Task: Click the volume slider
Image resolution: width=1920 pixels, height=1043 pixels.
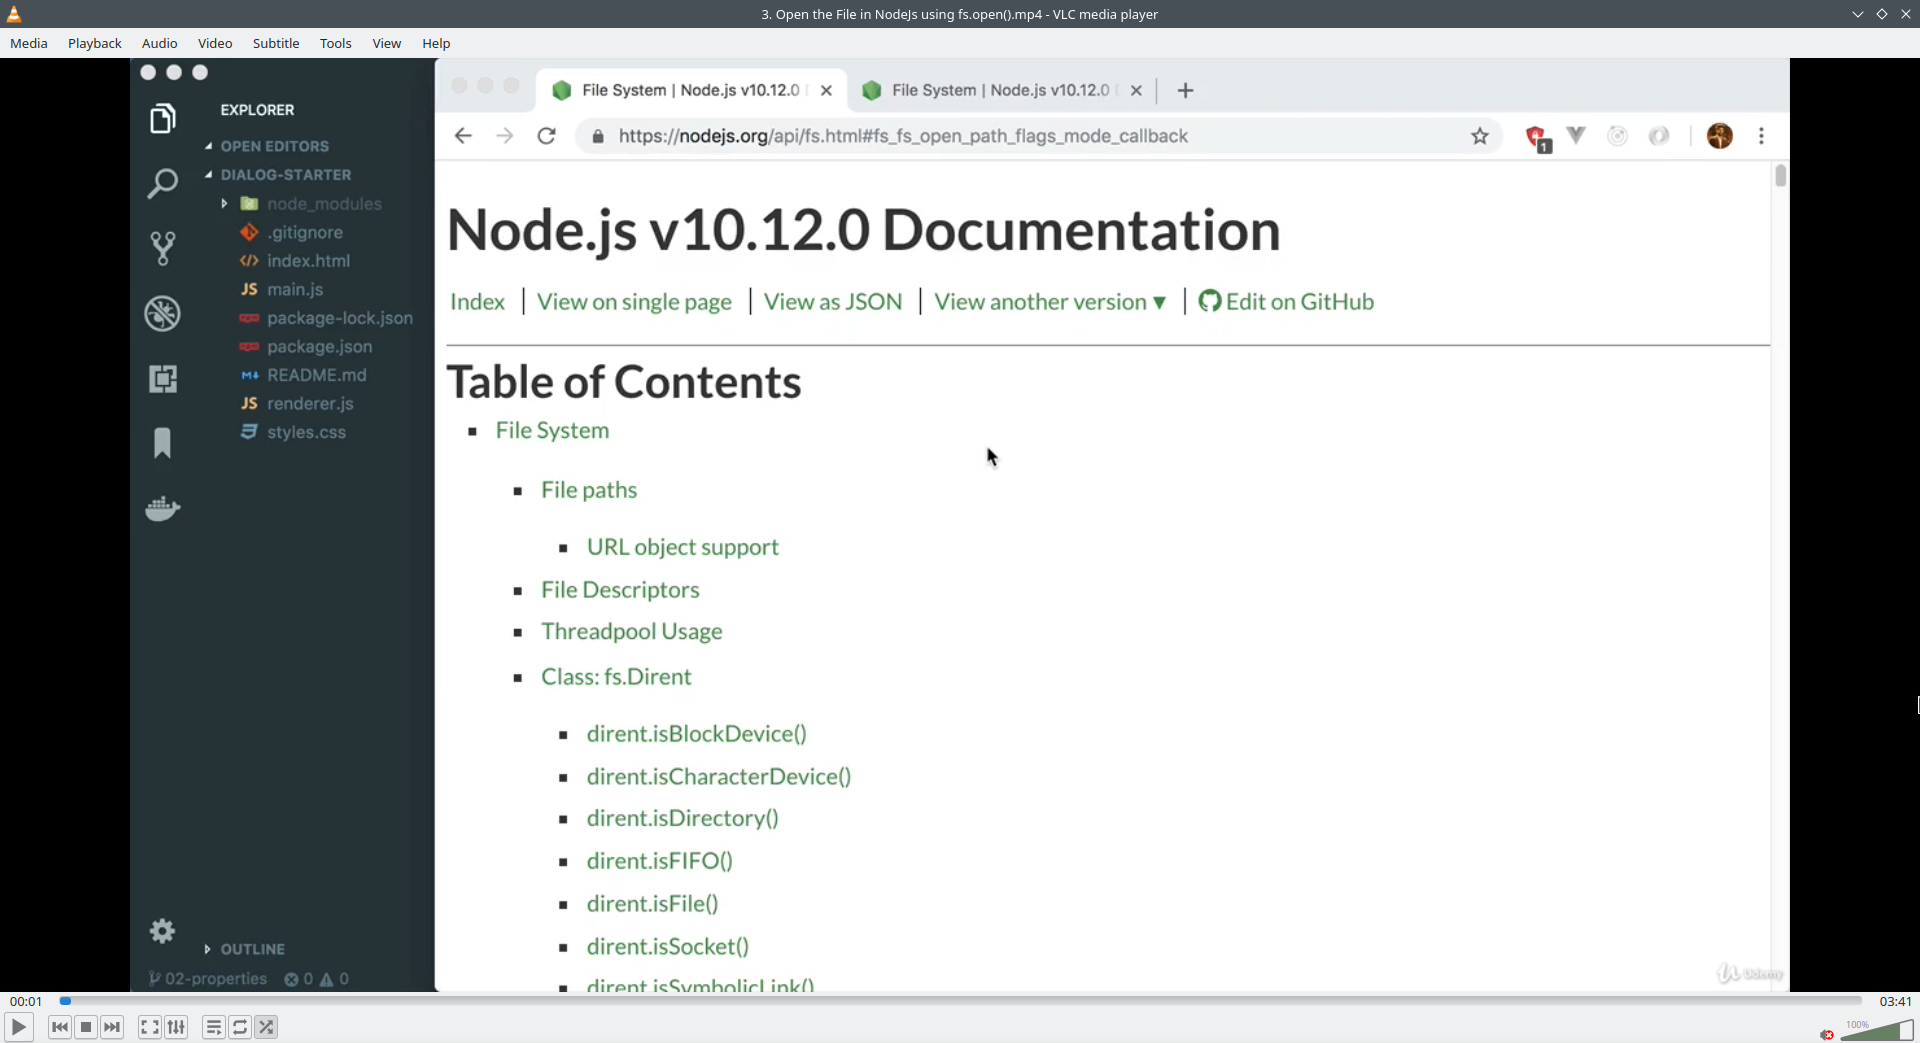Action: 1878,1031
